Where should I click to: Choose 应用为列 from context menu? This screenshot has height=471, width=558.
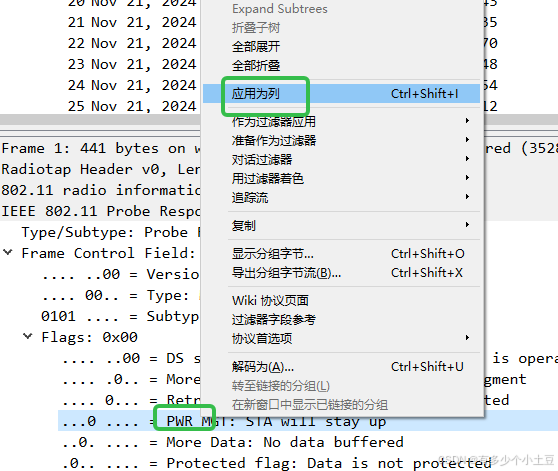341,94
